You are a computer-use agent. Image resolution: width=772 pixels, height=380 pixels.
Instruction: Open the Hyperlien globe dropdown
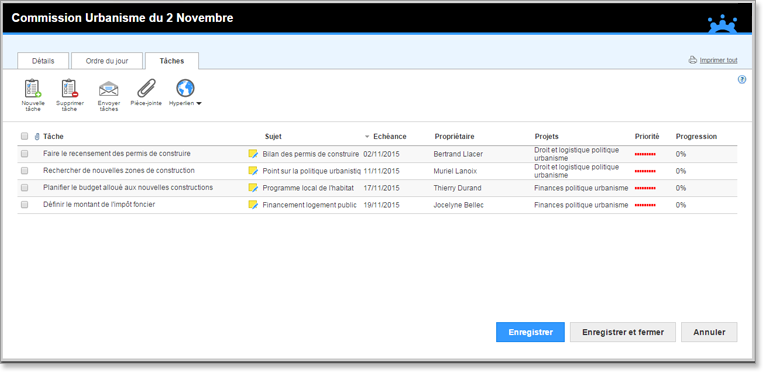pyautogui.click(x=185, y=89)
